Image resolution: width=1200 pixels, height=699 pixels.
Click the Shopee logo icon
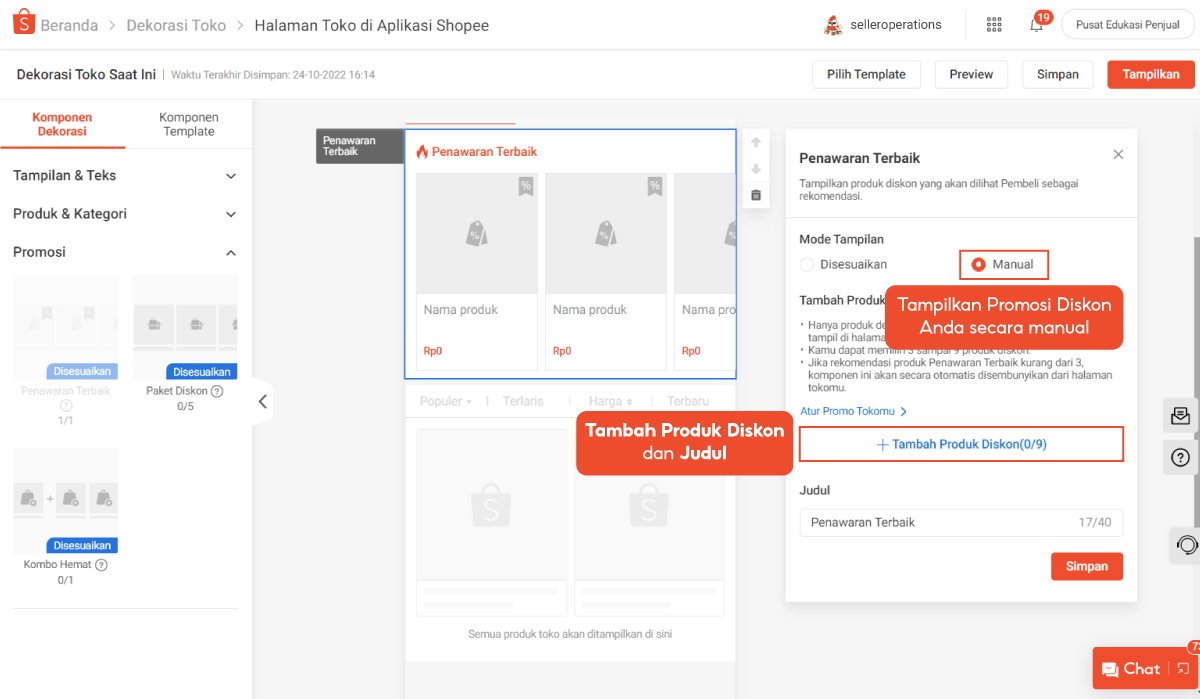coord(24,24)
